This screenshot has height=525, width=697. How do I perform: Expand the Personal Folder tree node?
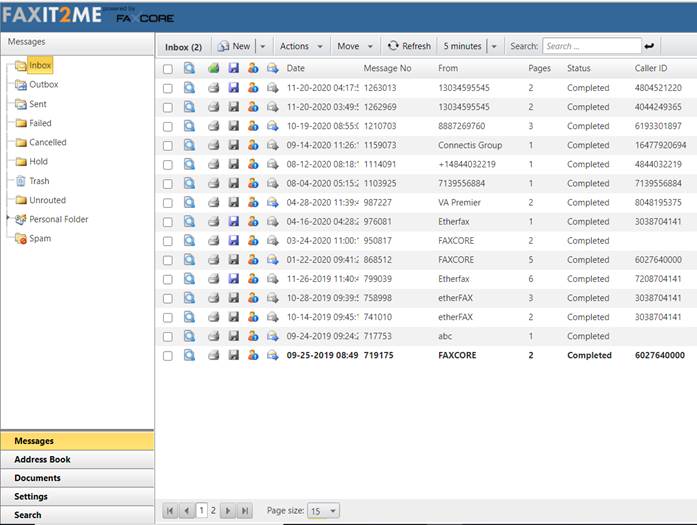(9, 218)
